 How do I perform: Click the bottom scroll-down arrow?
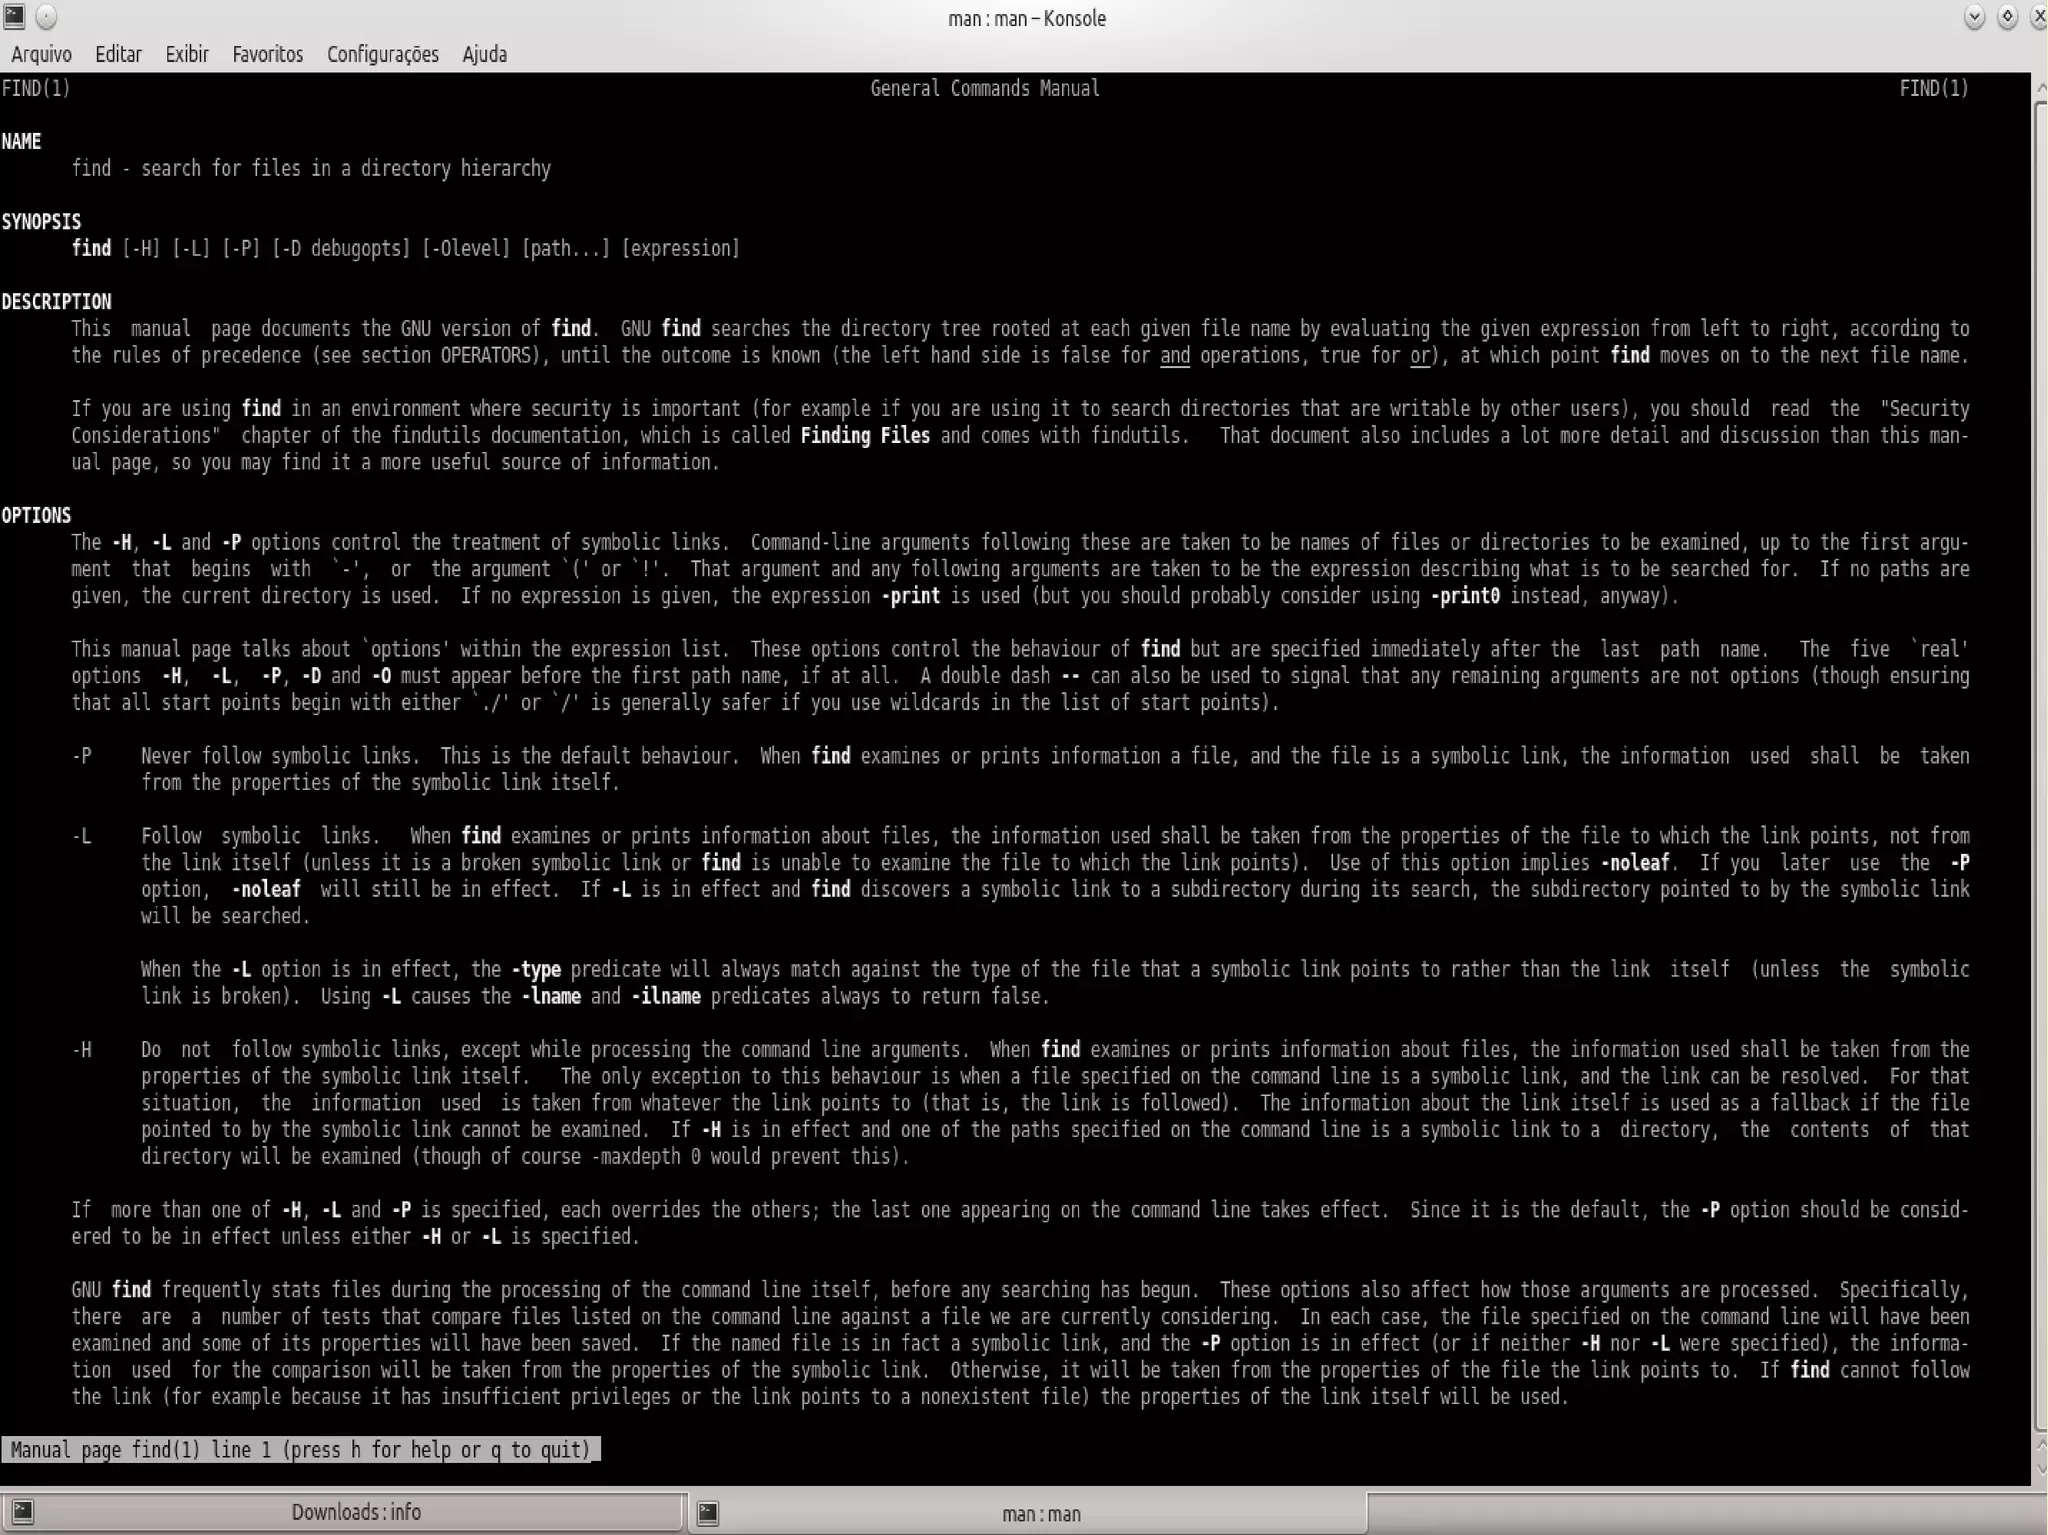2040,1470
